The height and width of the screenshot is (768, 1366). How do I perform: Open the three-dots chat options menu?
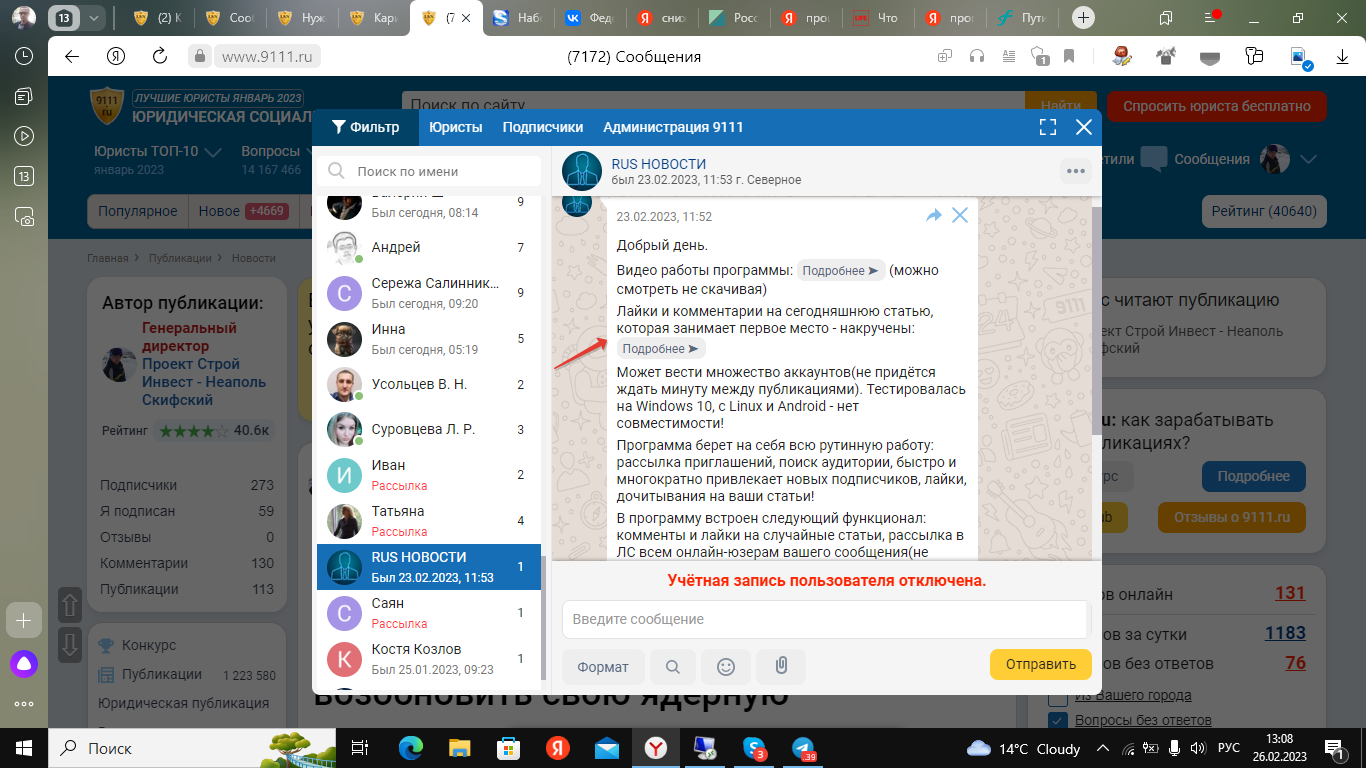click(1076, 171)
